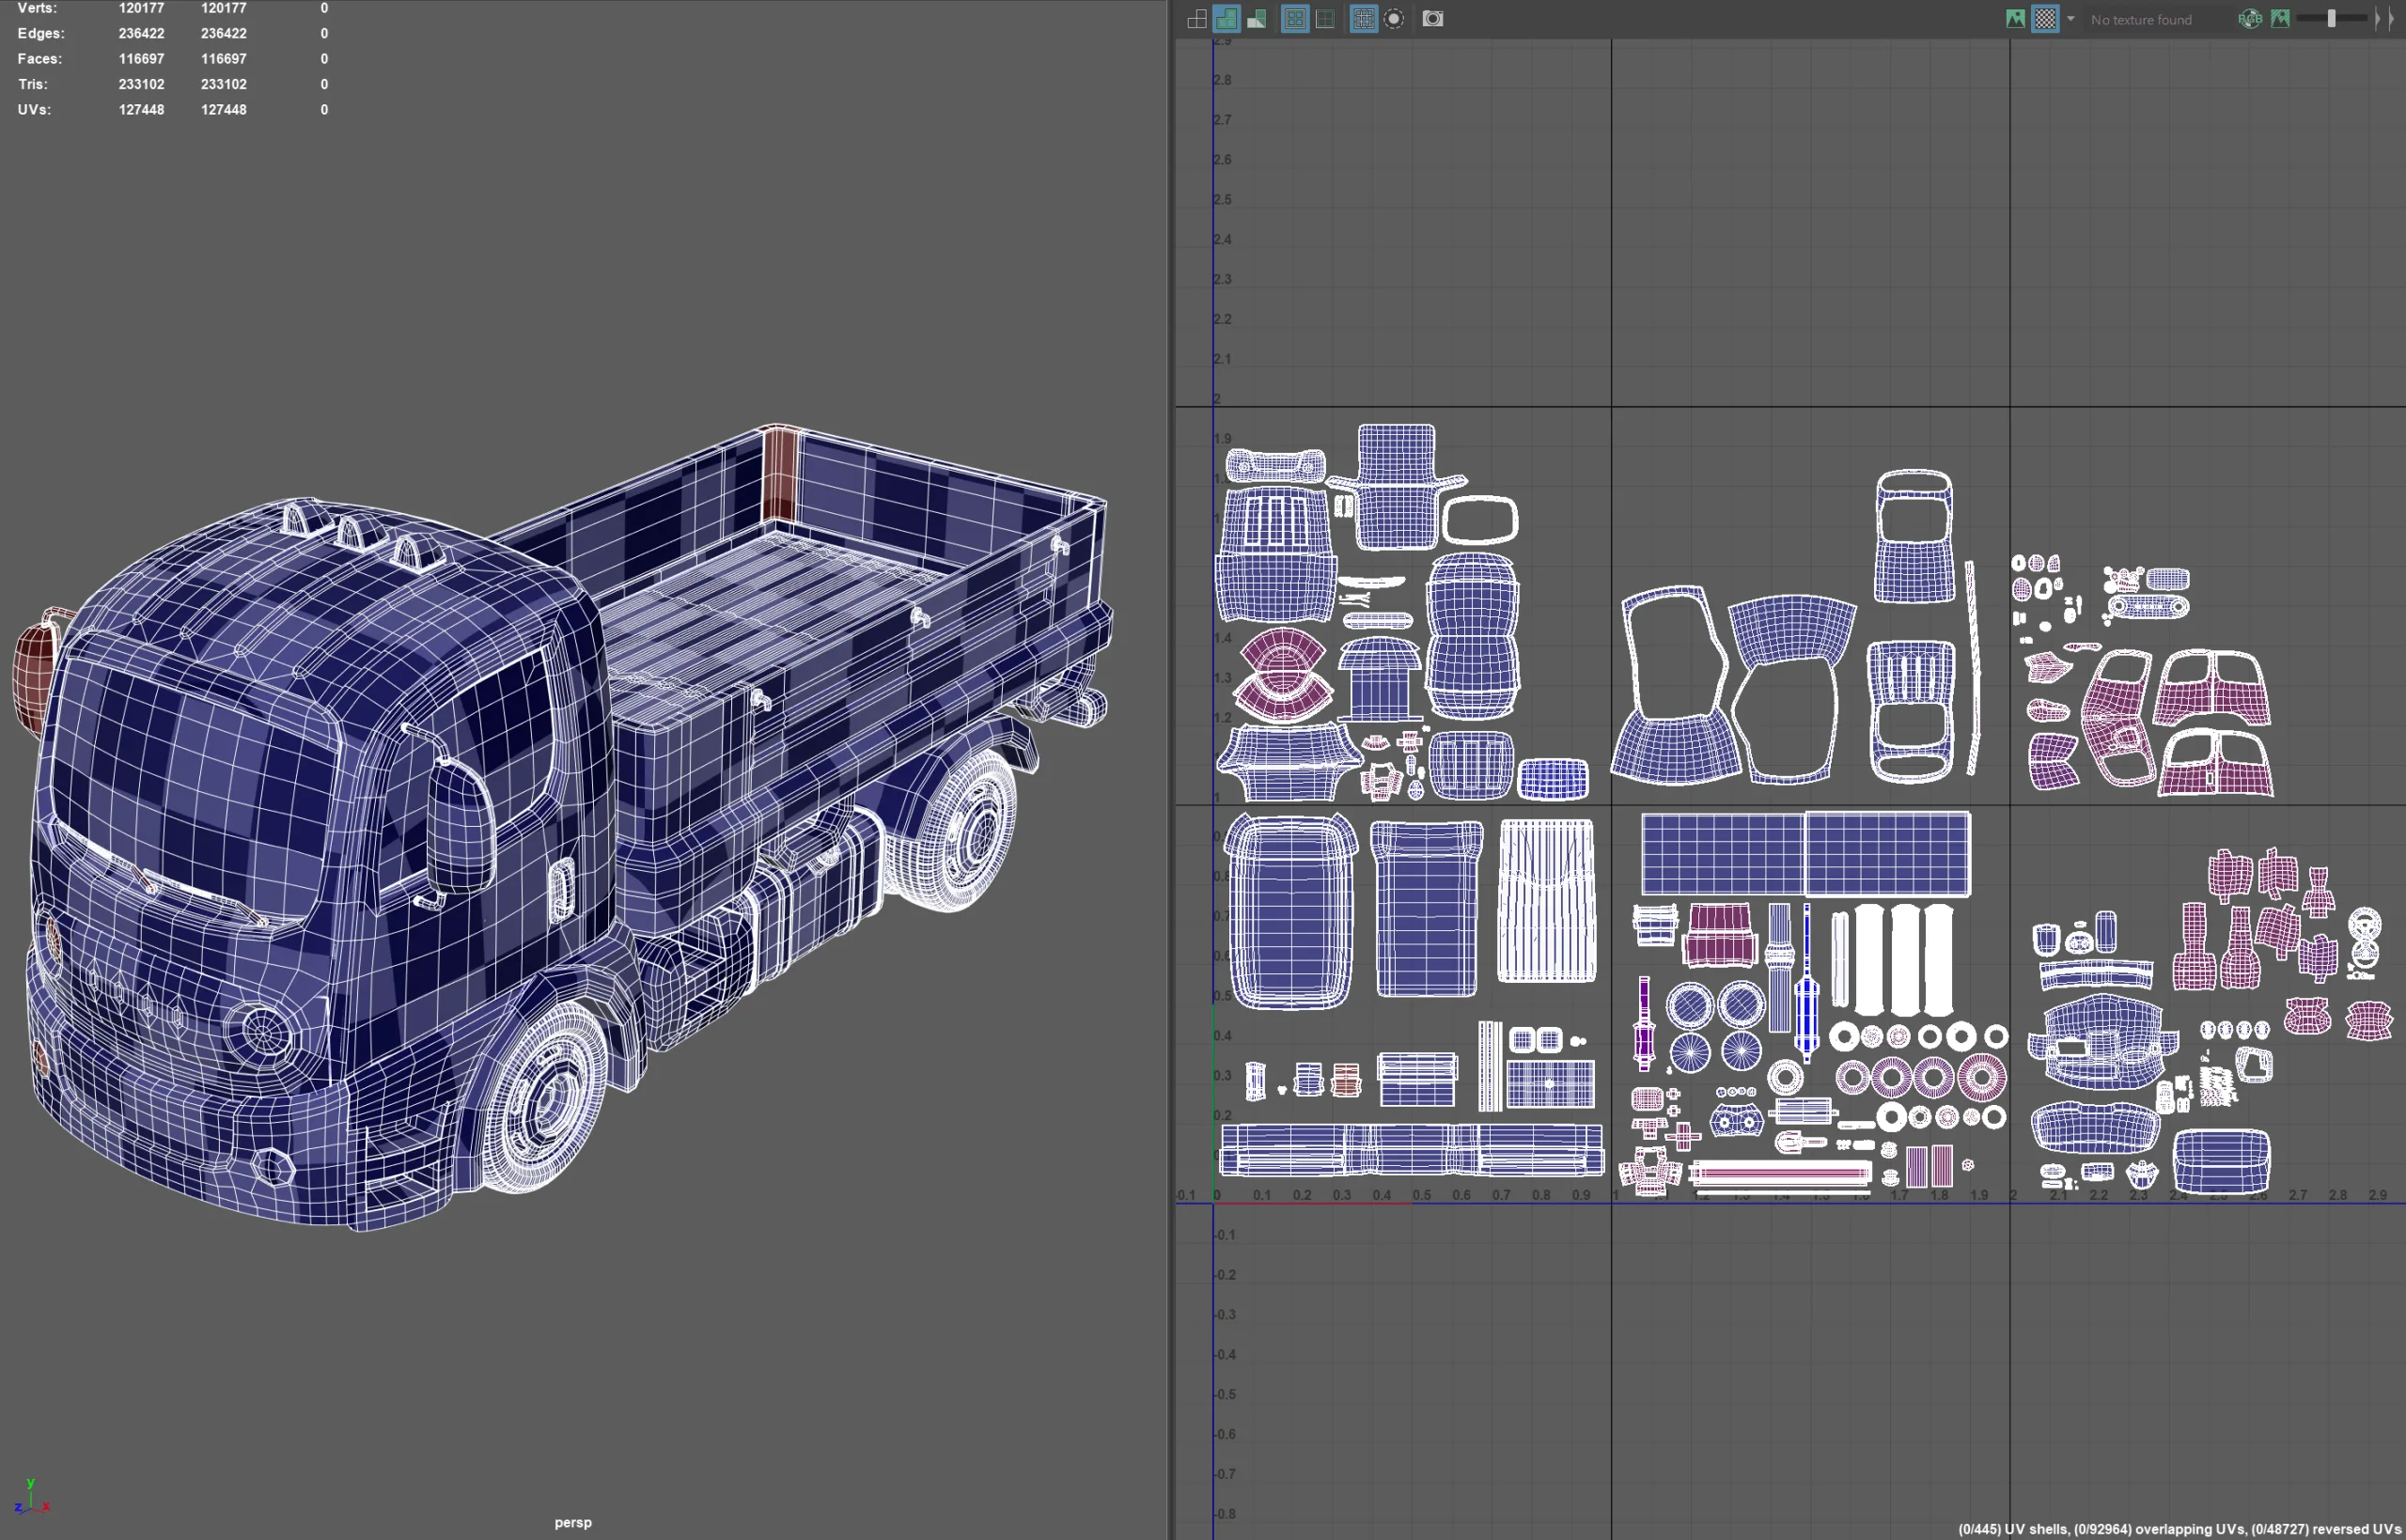
Task: Click the '-0.5' vertical axis label
Action: 1226,1394
